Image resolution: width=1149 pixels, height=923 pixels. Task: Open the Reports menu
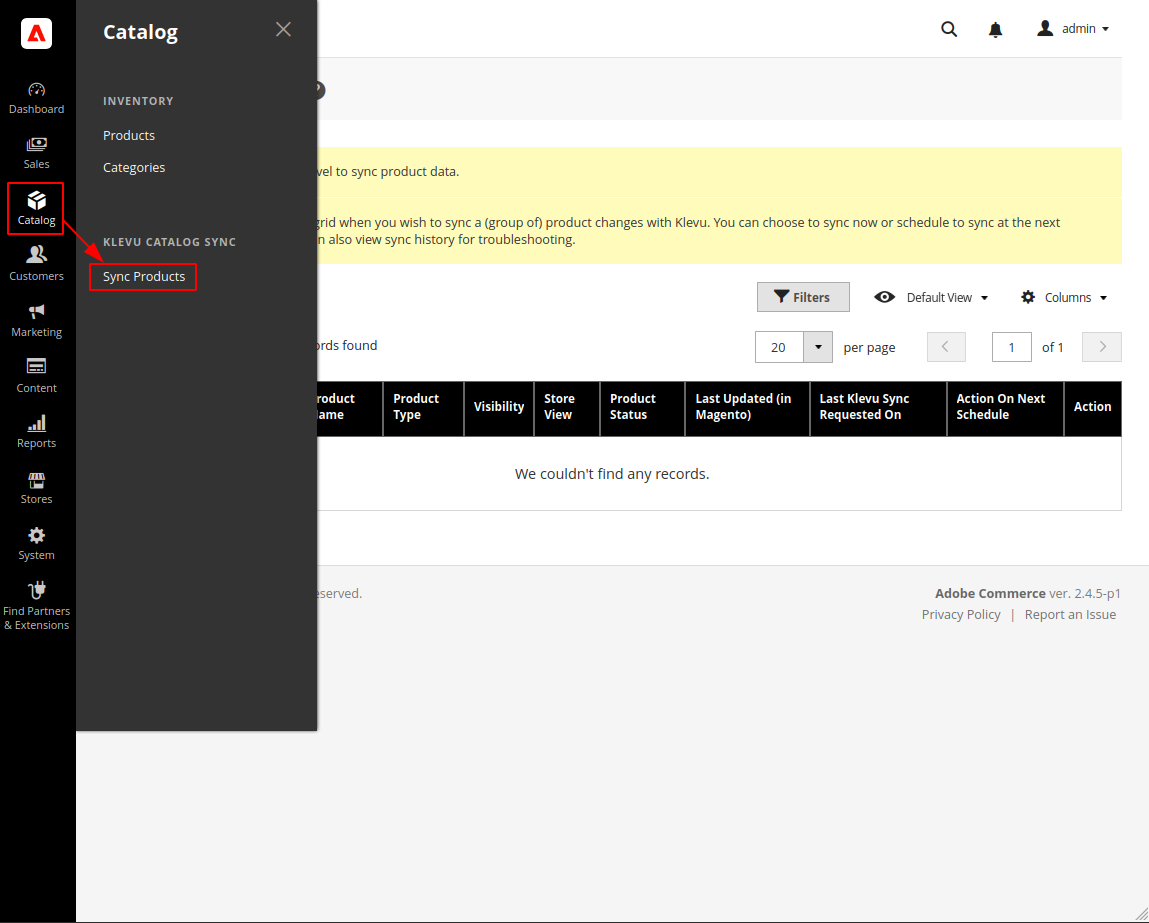[x=37, y=432]
